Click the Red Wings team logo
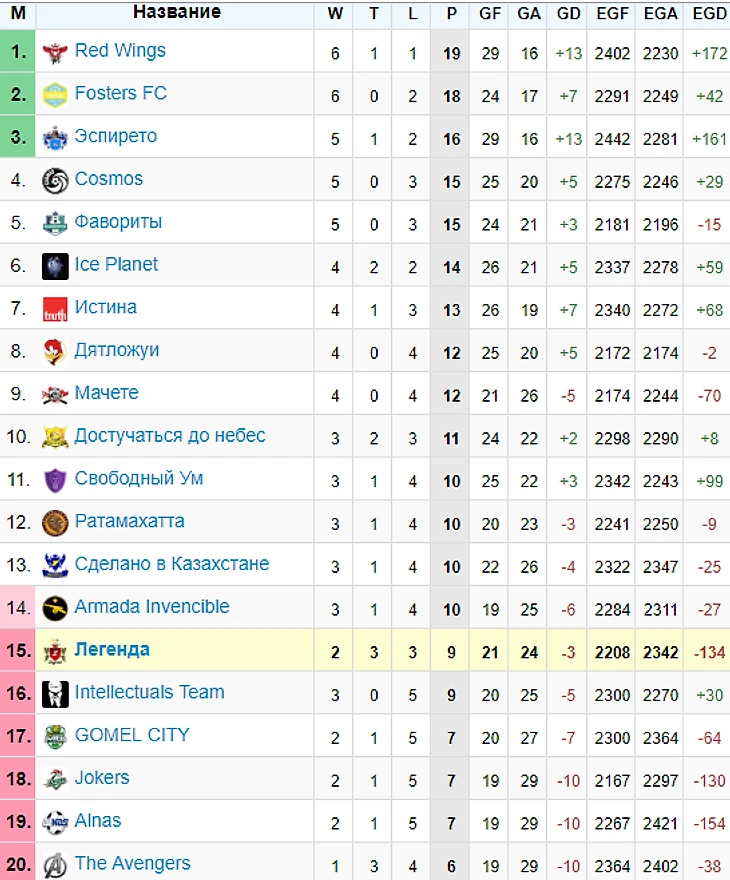The image size is (730, 880). point(54,52)
